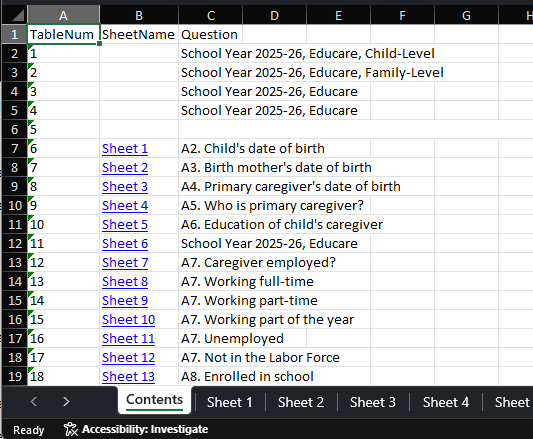The height and width of the screenshot is (439, 533).
Task: Open the Sheet 3 tab
Action: [x=373, y=402]
